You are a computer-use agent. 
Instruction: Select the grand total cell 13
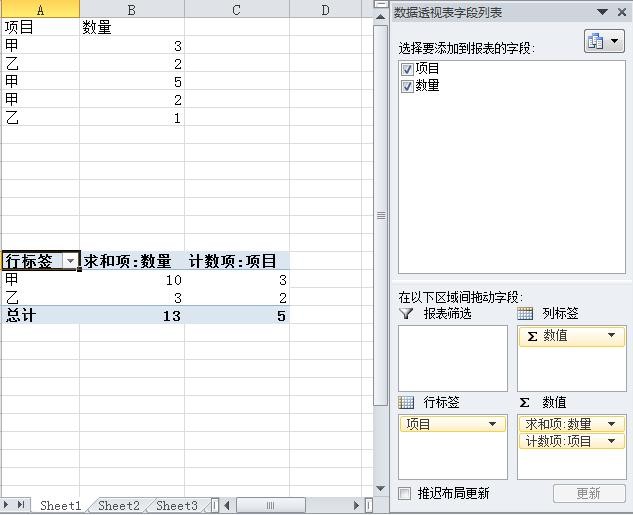[132, 315]
